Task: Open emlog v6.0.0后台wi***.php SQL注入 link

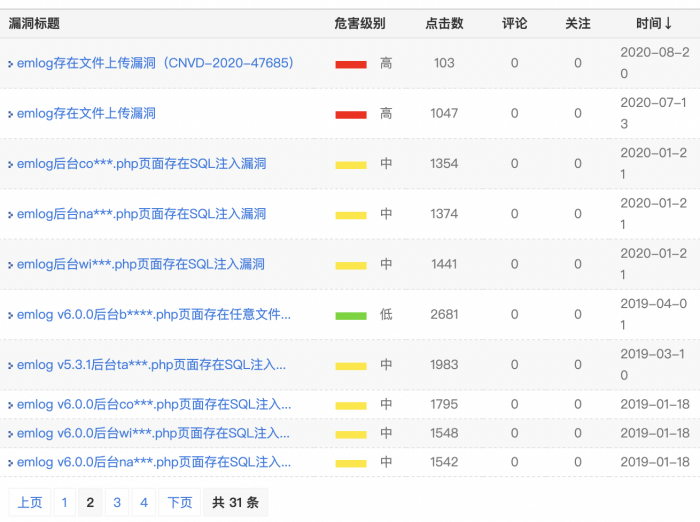Action: [x=153, y=433]
